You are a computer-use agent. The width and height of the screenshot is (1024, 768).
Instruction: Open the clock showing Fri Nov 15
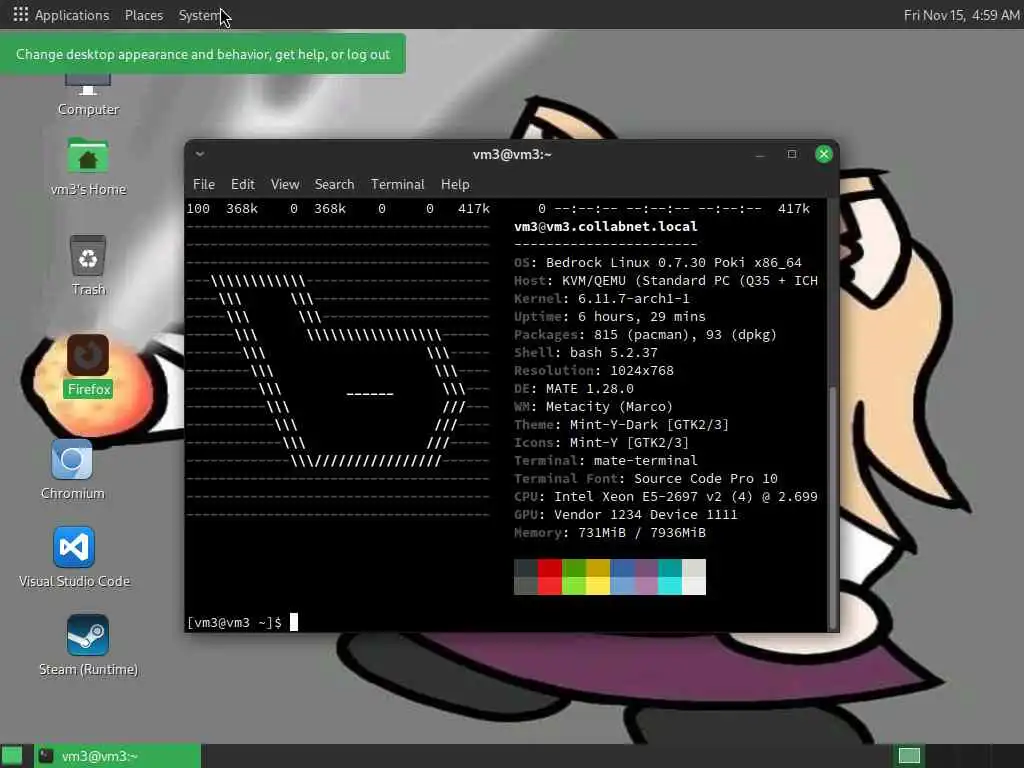961,15
